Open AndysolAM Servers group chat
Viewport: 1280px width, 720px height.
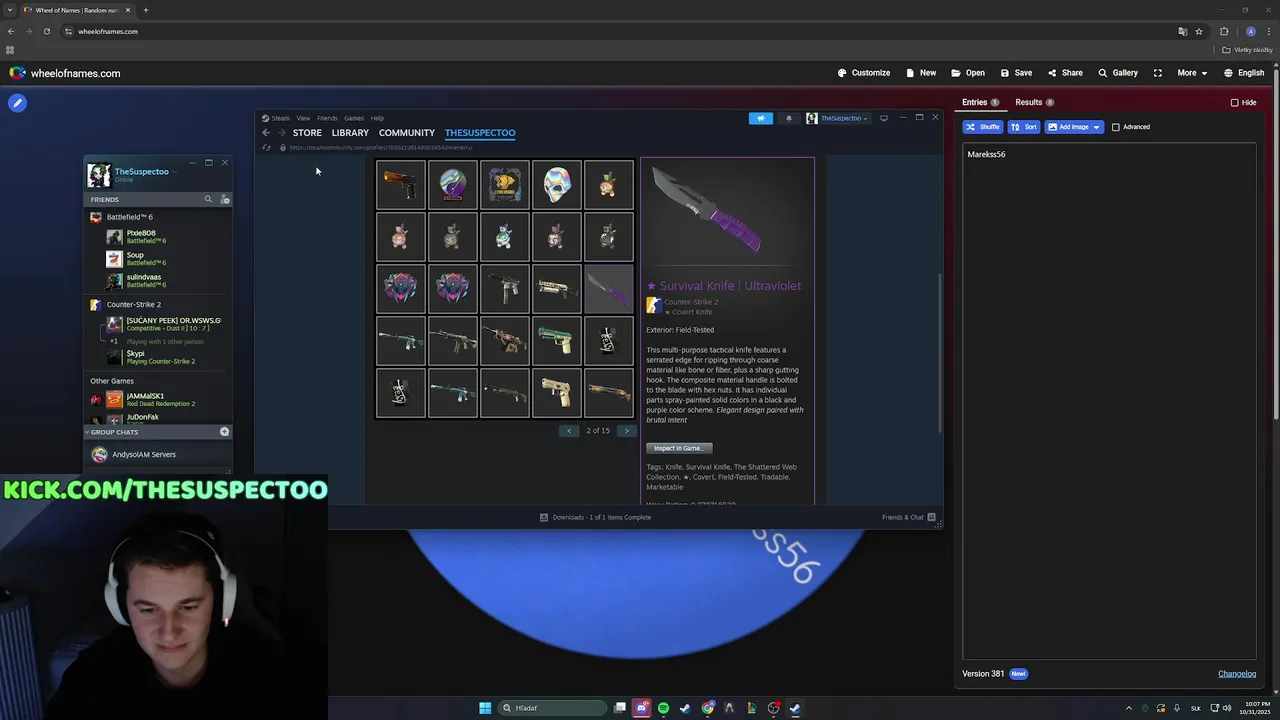(x=144, y=454)
